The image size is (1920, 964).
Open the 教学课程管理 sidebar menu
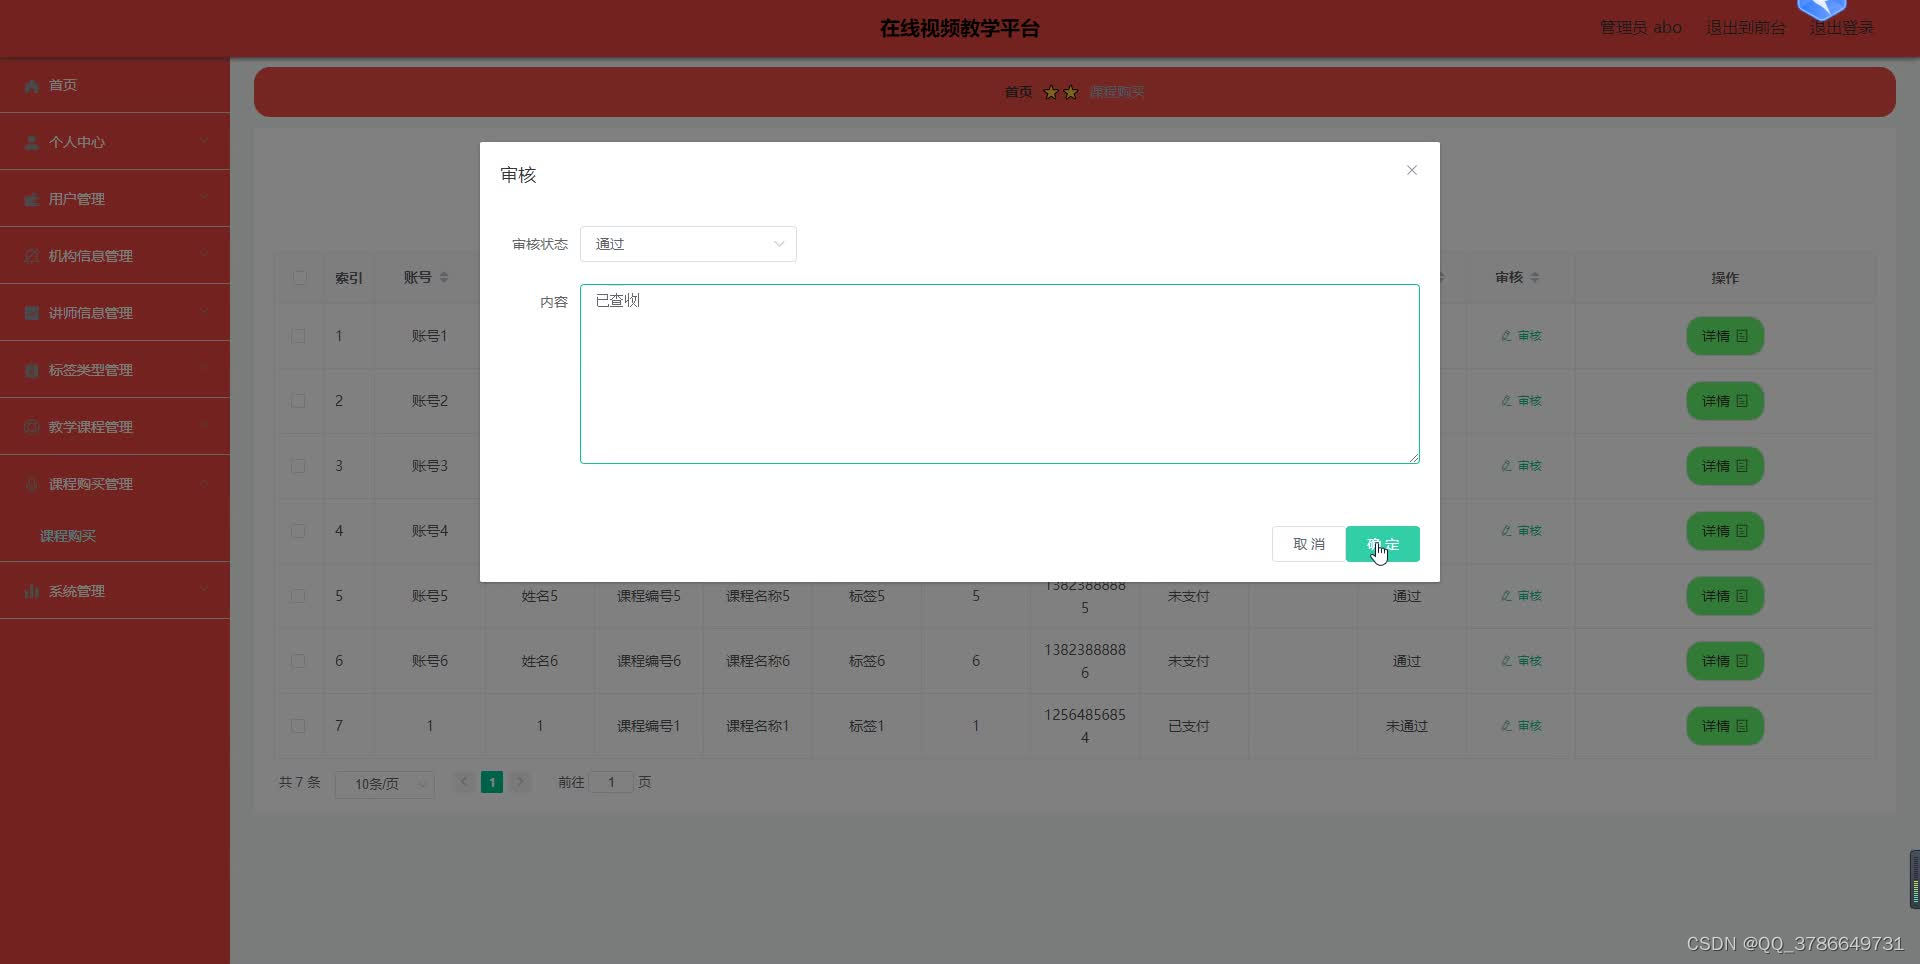tap(115, 427)
